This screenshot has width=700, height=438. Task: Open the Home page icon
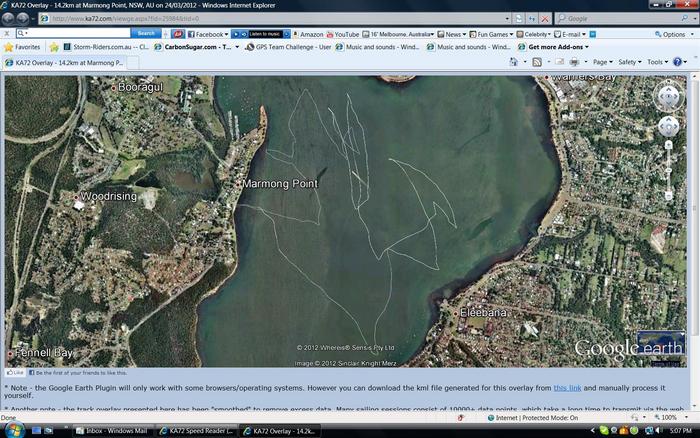[513, 62]
